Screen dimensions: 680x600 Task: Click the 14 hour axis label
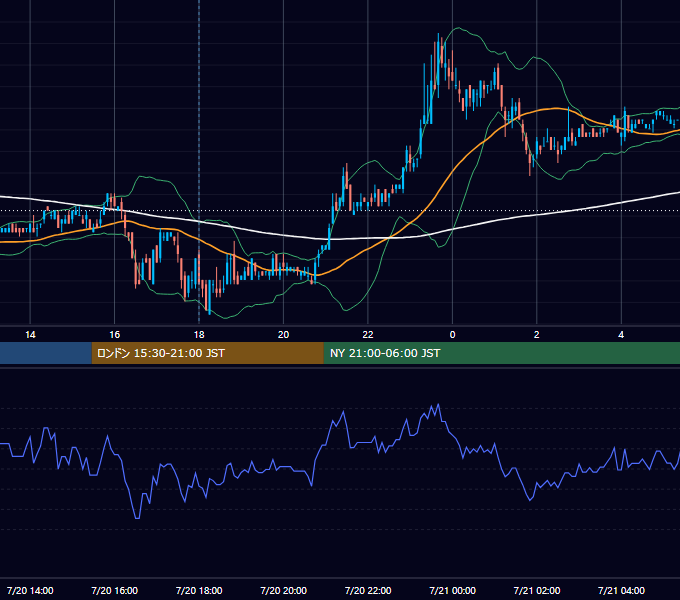(x=30, y=335)
